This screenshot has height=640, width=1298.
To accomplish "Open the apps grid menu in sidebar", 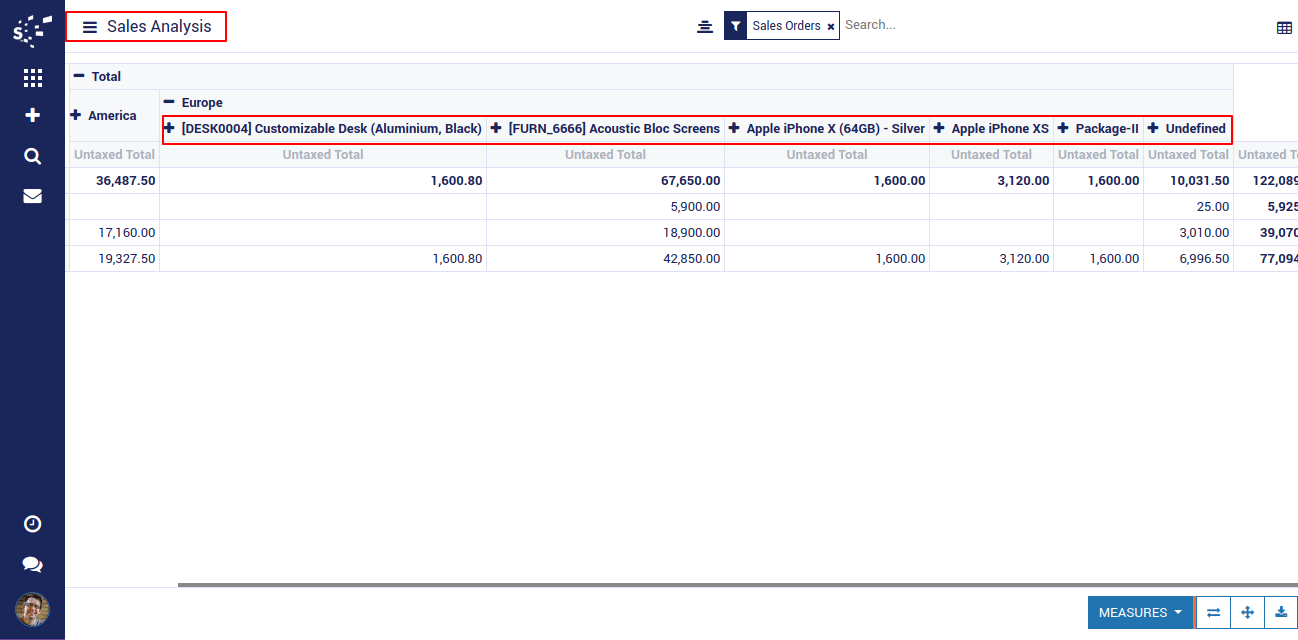I will coord(32,78).
